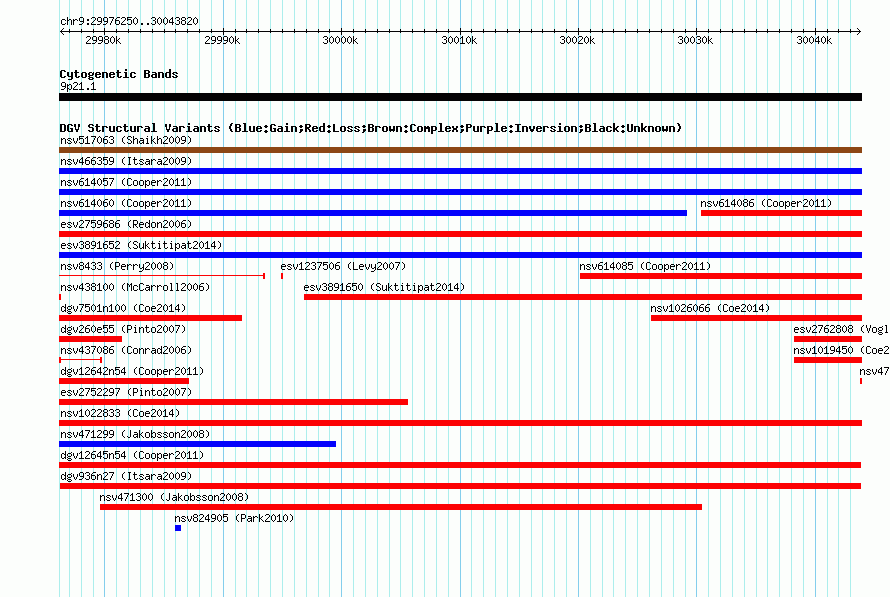Click the dgv12642n54 (Cooper2011) label
890x597 pixels.
[x=132, y=371]
